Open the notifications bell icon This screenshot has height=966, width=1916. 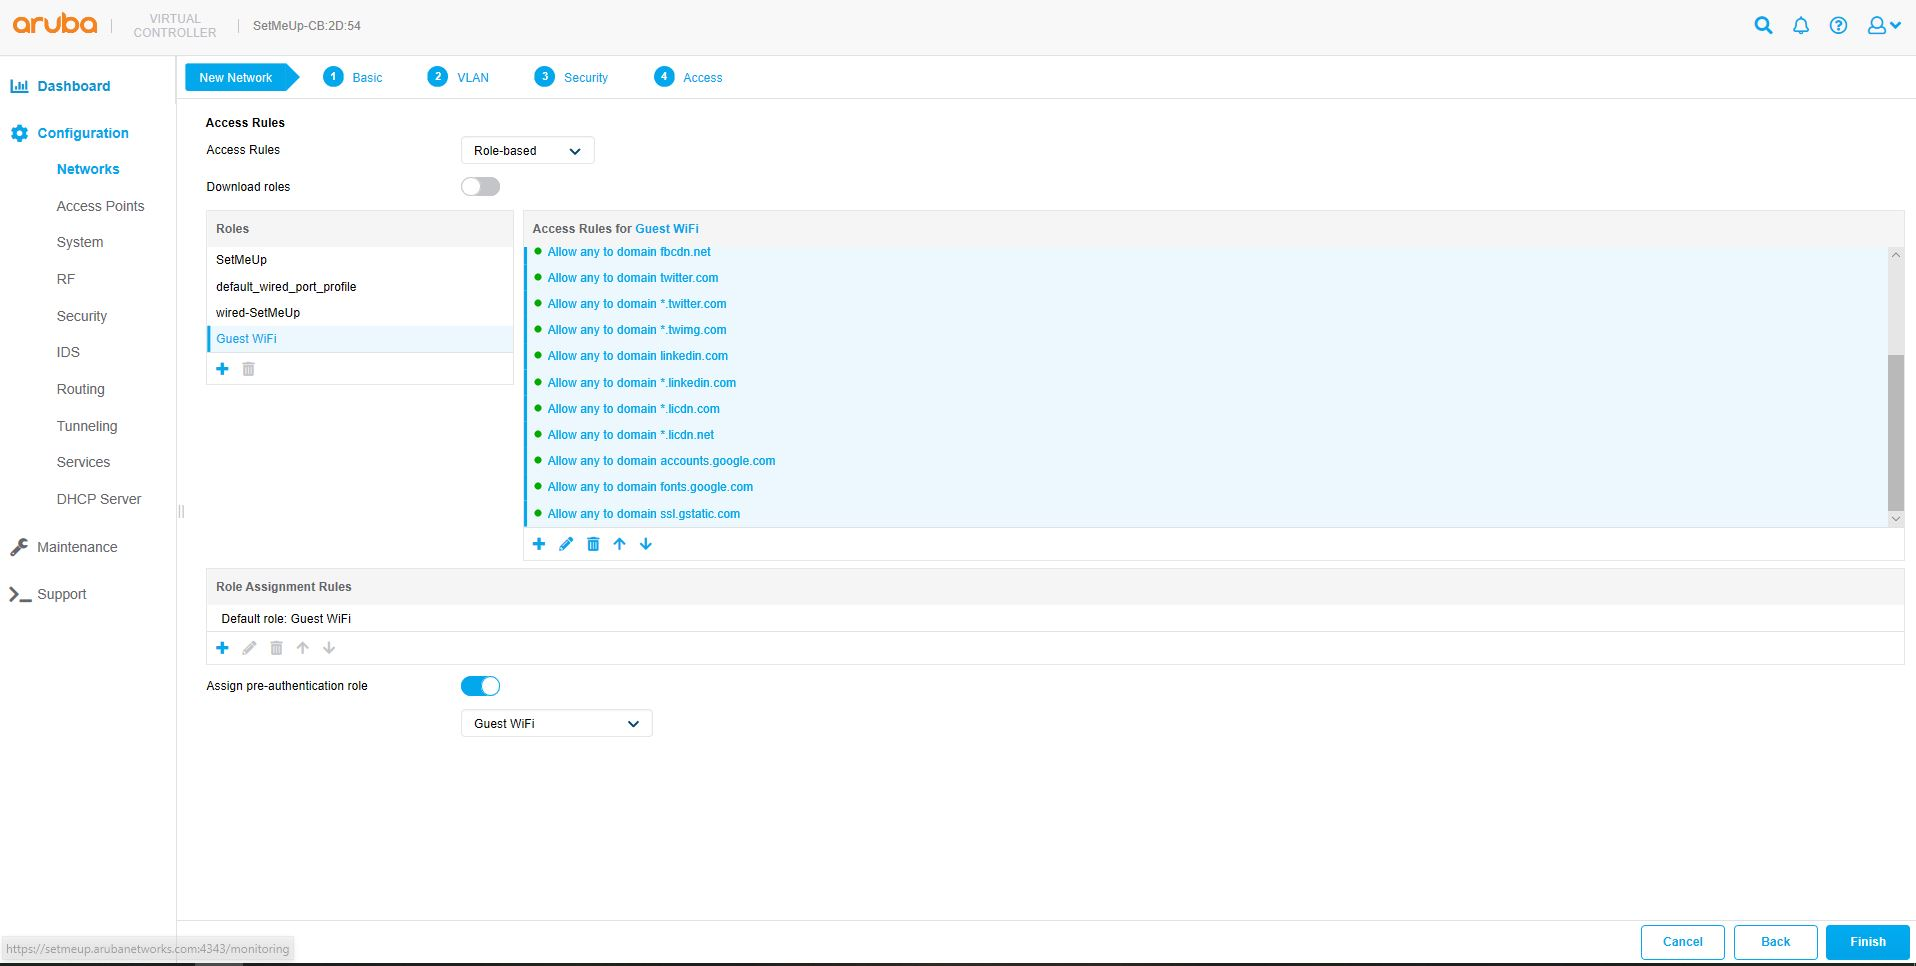[1800, 26]
